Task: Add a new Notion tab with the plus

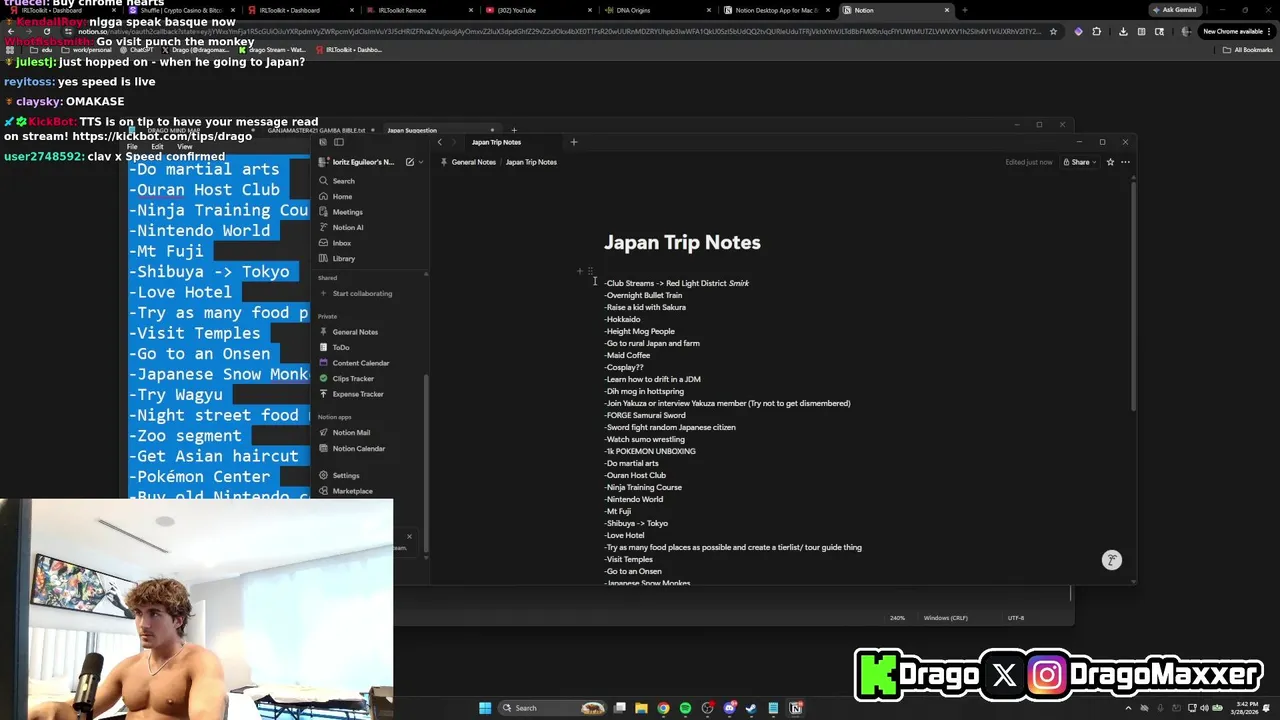Action: pos(573,142)
